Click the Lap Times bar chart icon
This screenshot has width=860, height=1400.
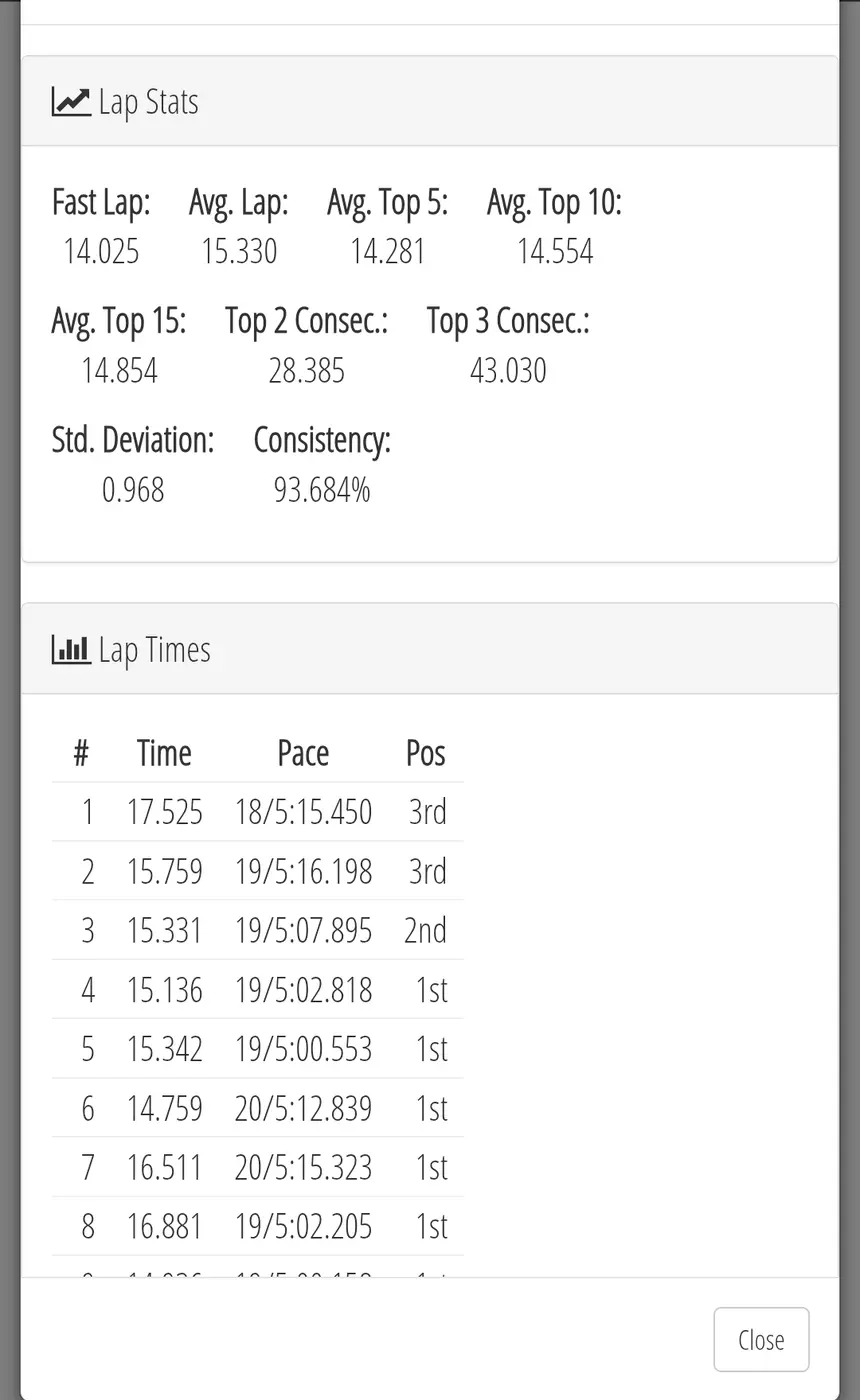pos(71,650)
